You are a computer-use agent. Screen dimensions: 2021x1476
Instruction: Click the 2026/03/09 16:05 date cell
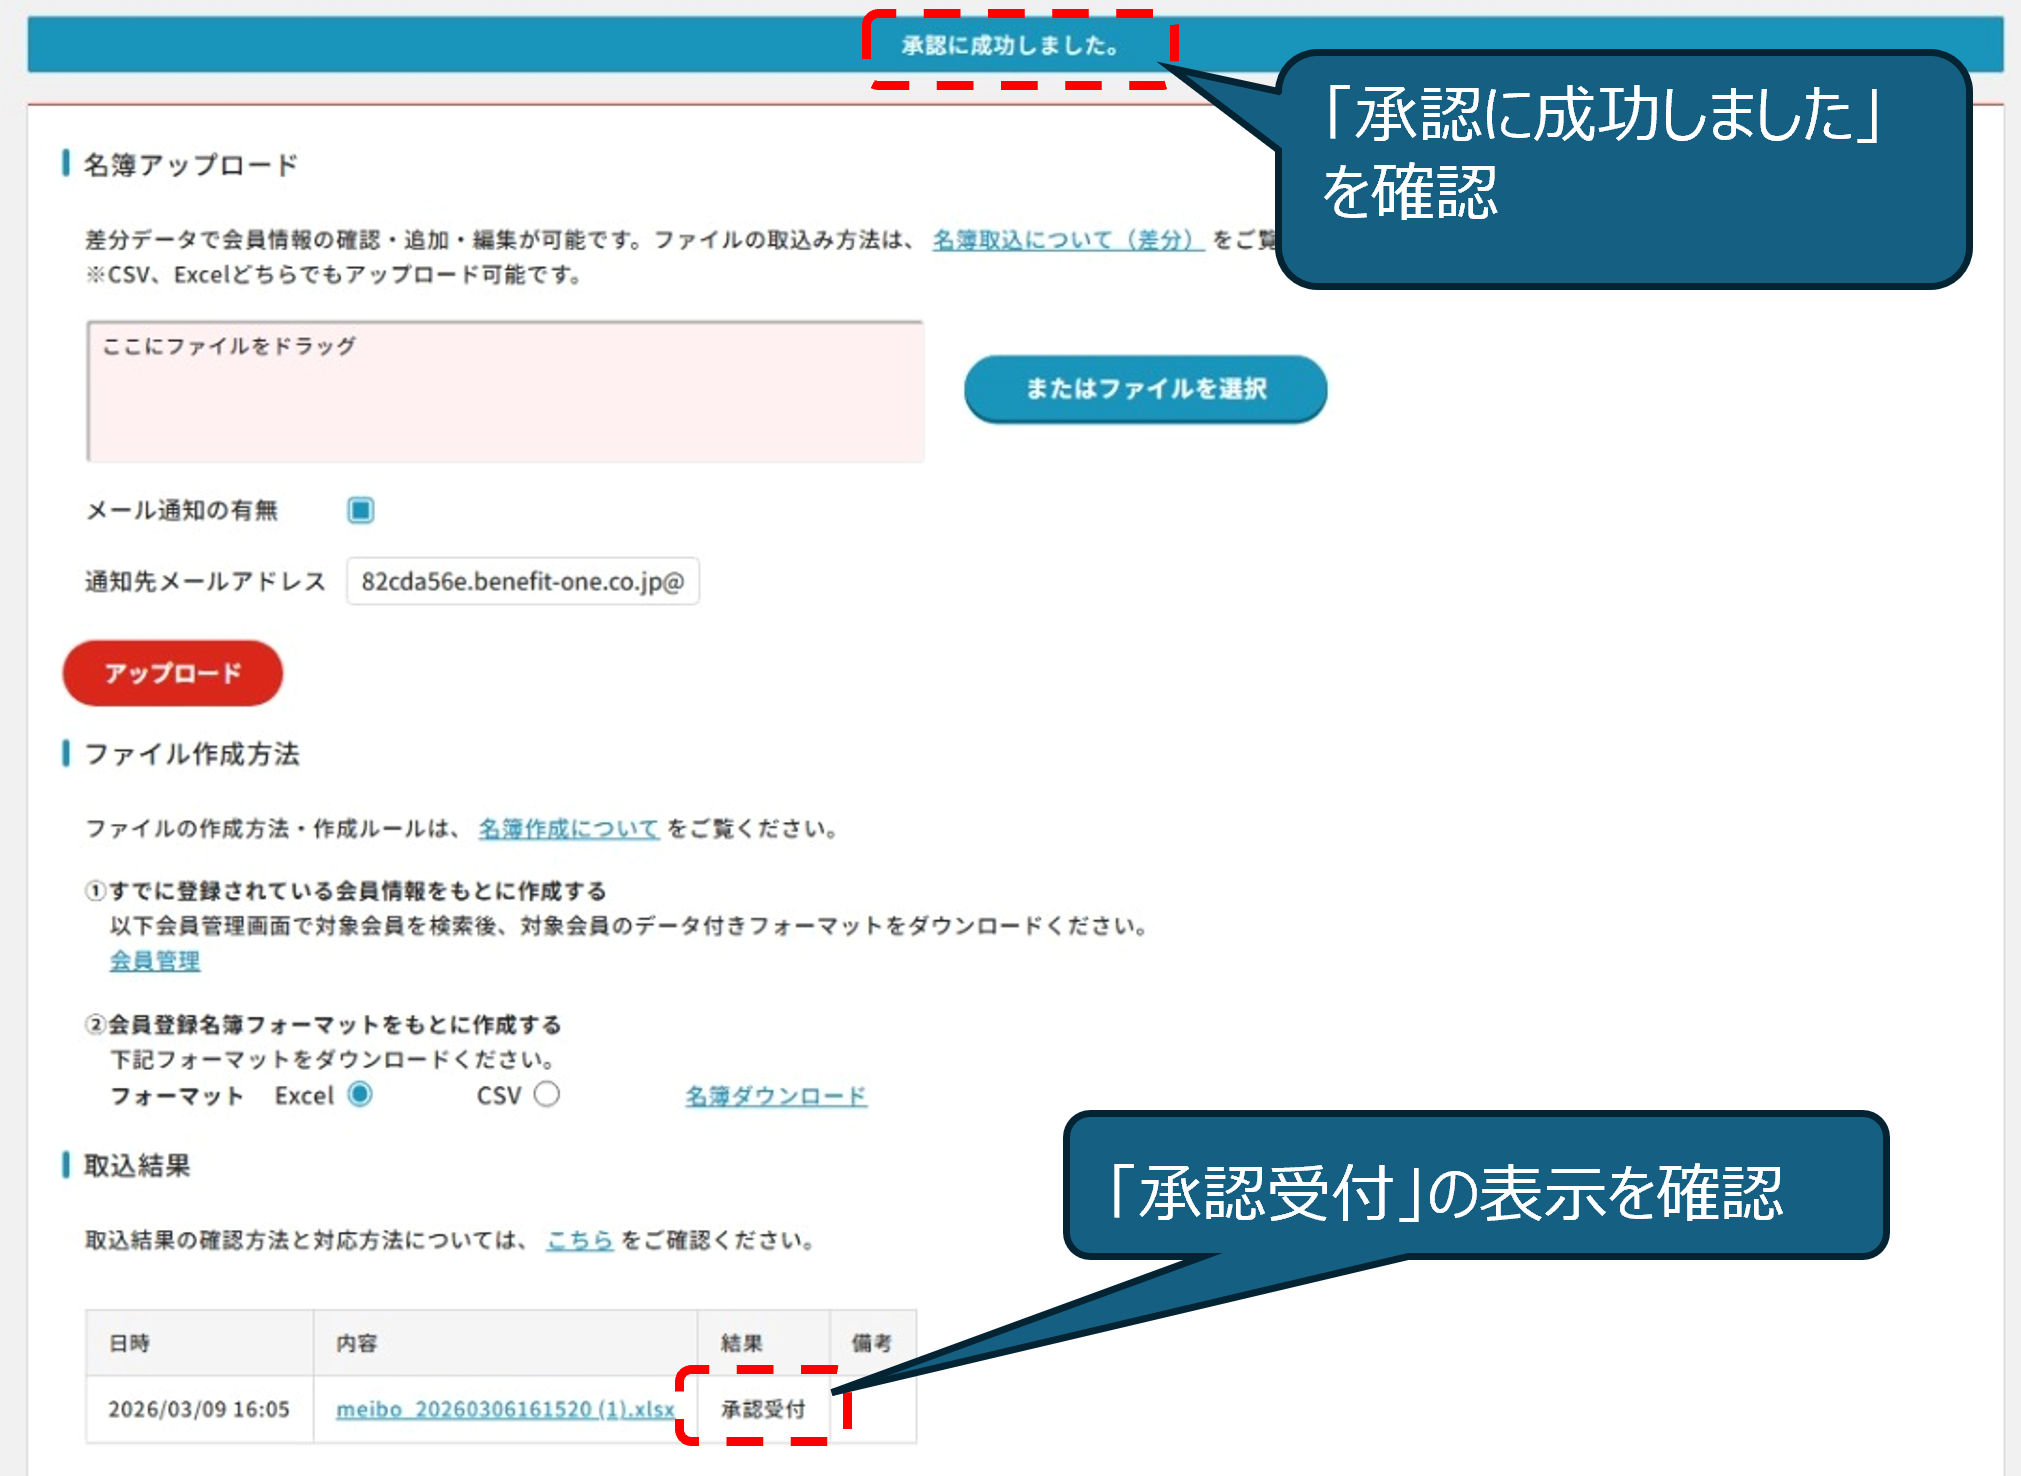click(199, 1409)
